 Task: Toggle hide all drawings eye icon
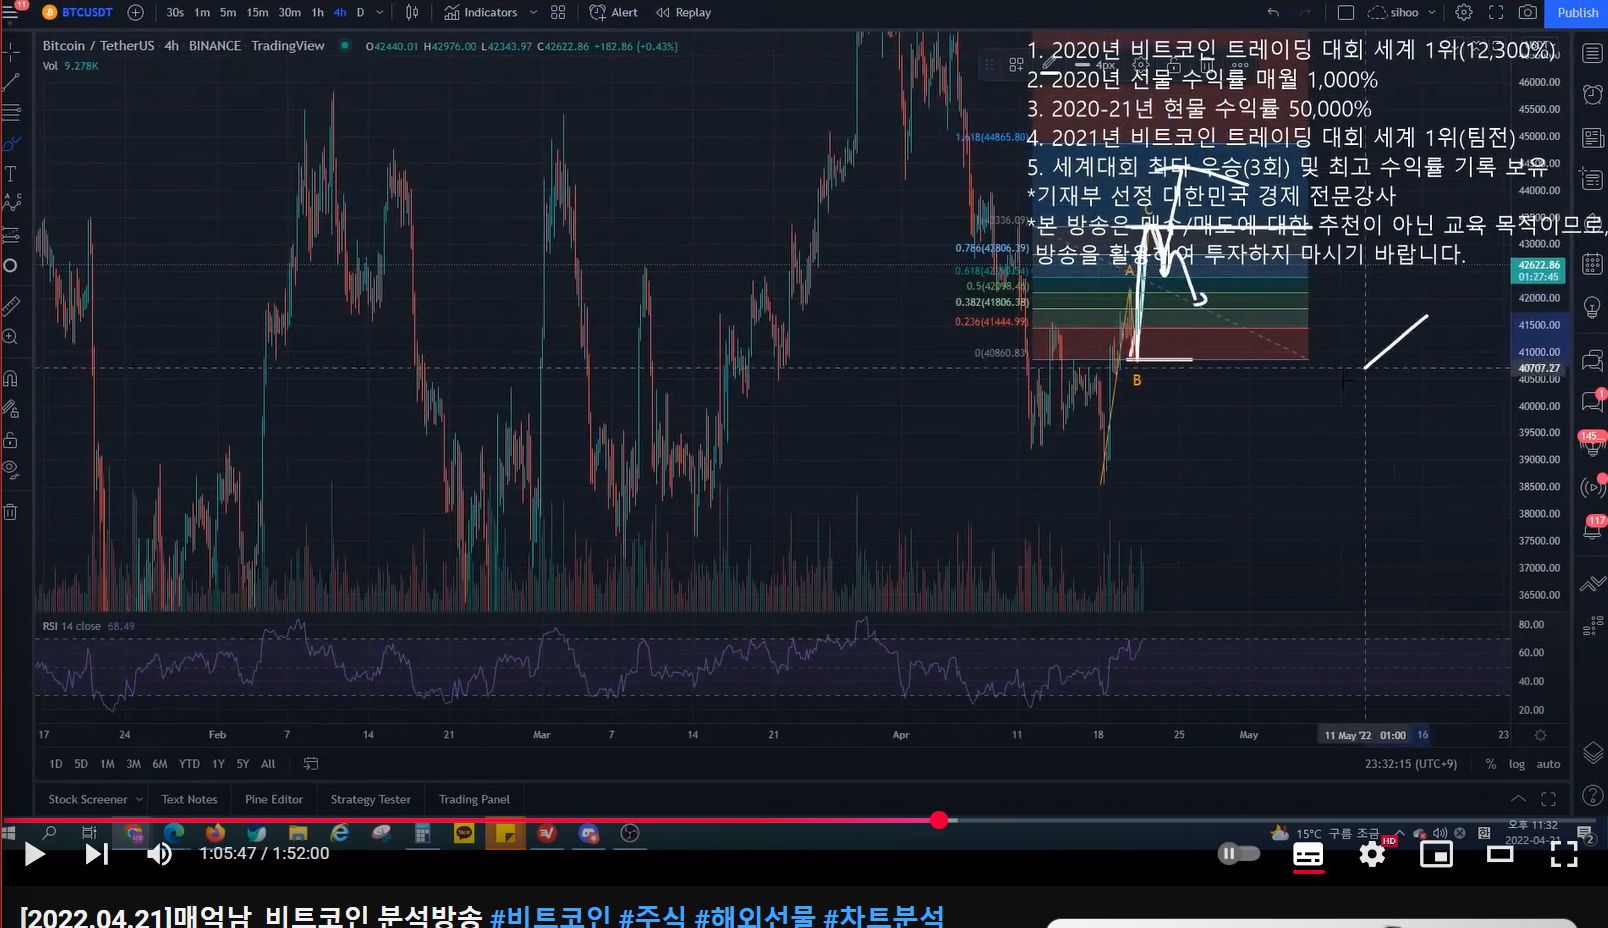coord(11,469)
